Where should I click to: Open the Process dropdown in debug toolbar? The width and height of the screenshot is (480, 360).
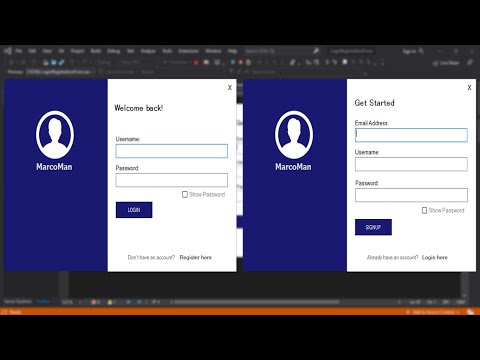point(60,72)
